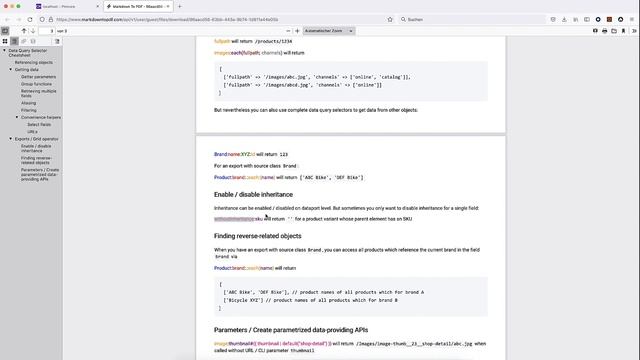Open the PDF tools overflow menu
Image resolution: width=640 pixels, height=360 pixels.
pyautogui.click(x=634, y=31)
